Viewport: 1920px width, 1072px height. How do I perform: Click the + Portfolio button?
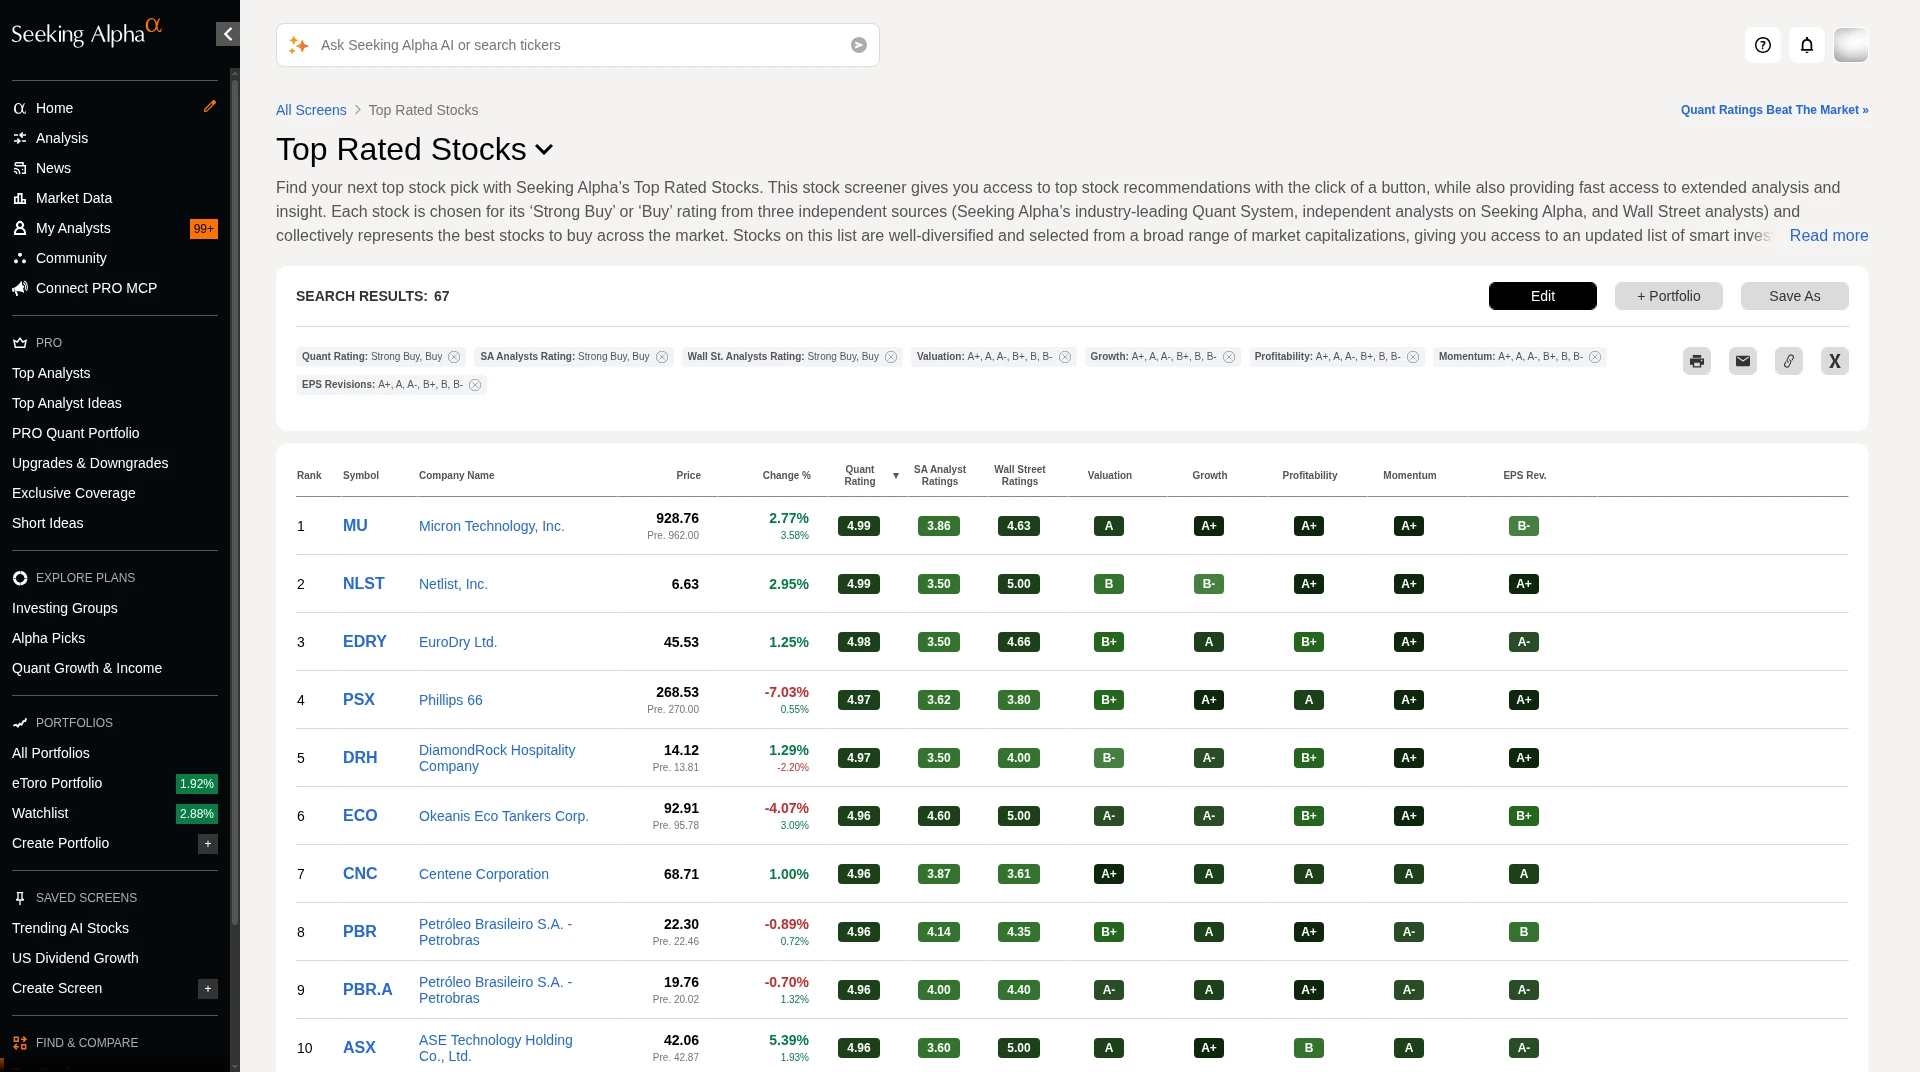(x=1669, y=296)
